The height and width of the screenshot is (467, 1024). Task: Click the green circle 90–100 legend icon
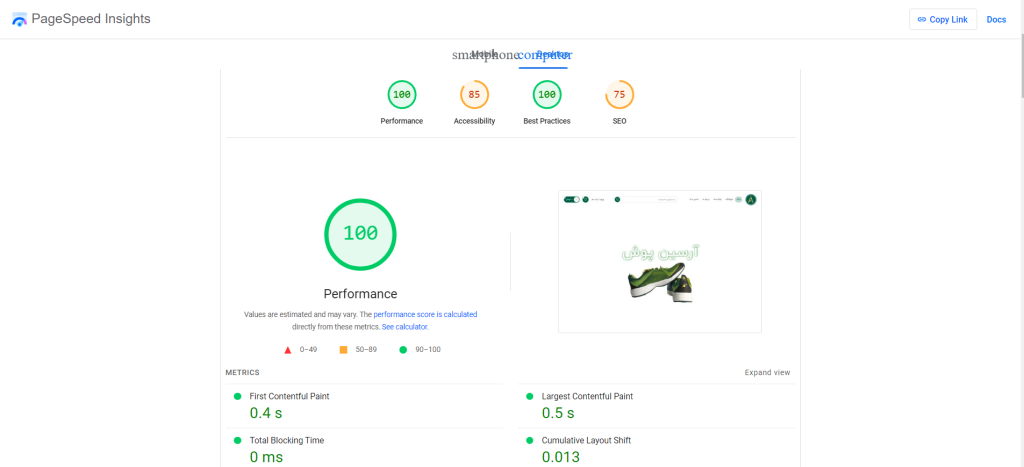403,350
